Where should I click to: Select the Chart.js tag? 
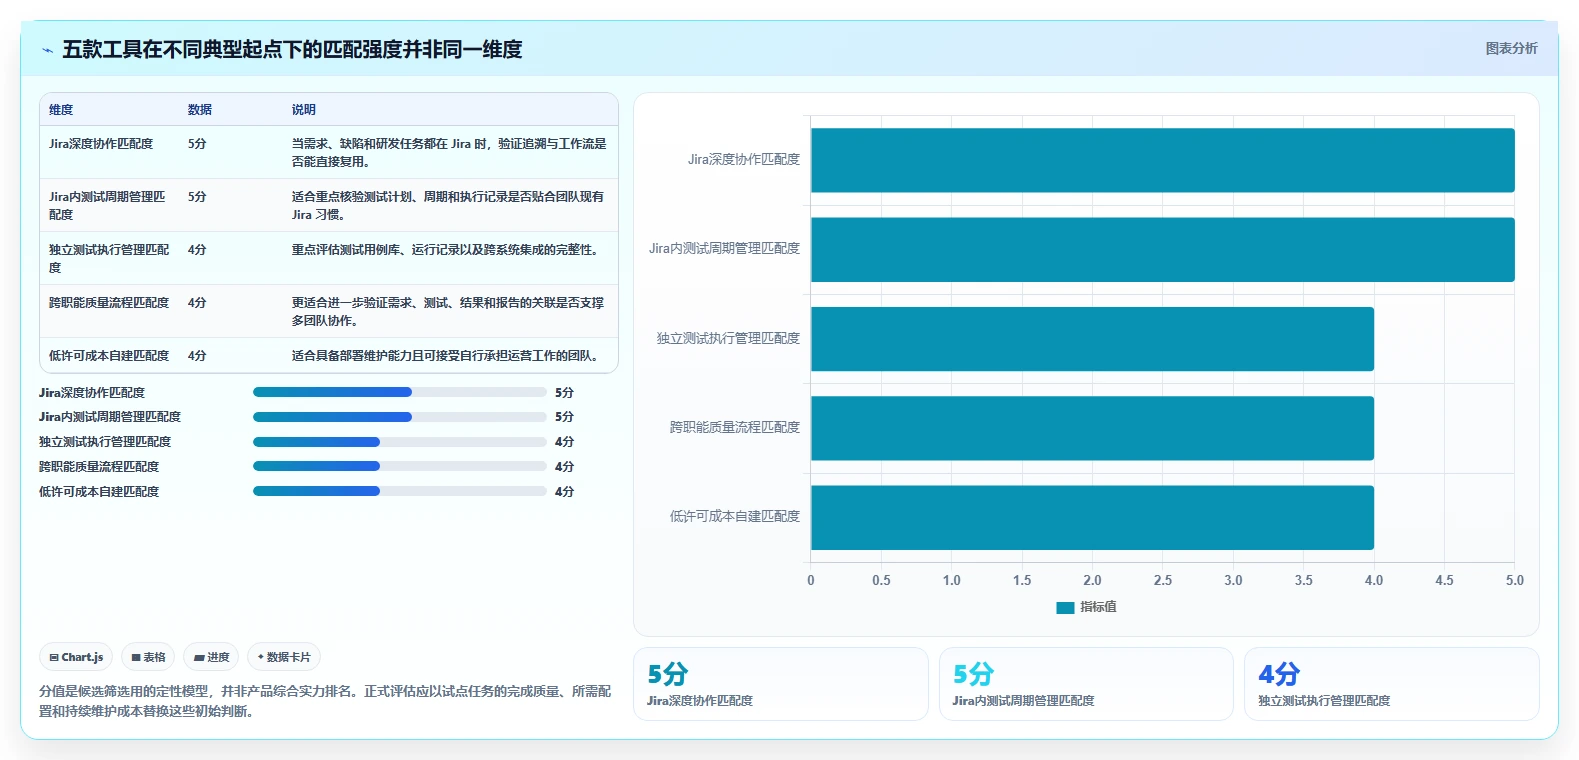[x=76, y=657]
